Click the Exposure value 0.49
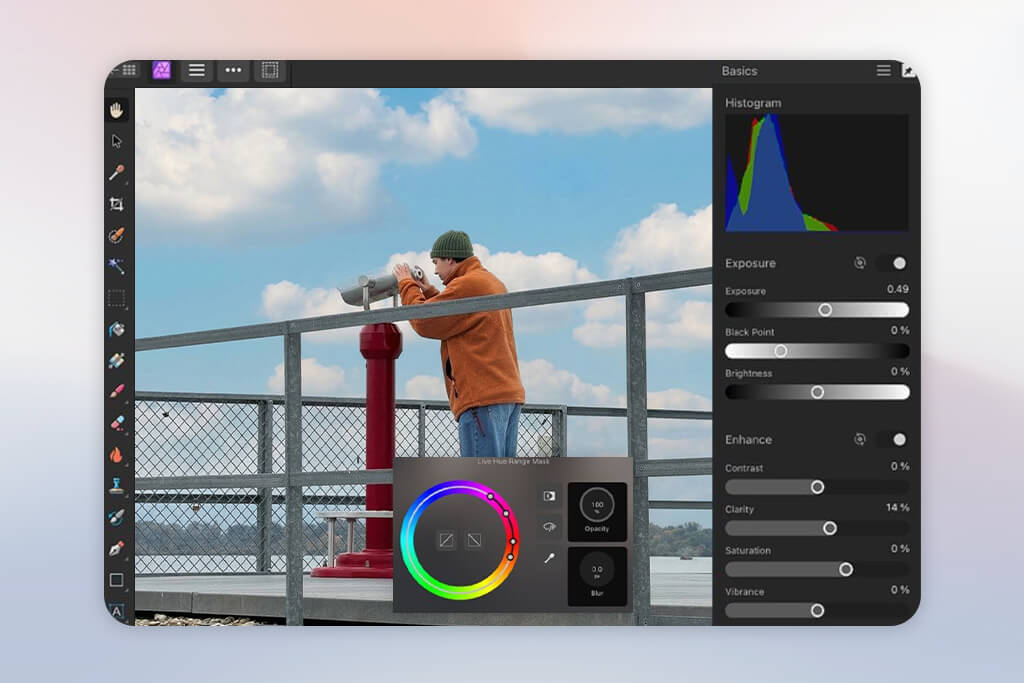 click(898, 289)
